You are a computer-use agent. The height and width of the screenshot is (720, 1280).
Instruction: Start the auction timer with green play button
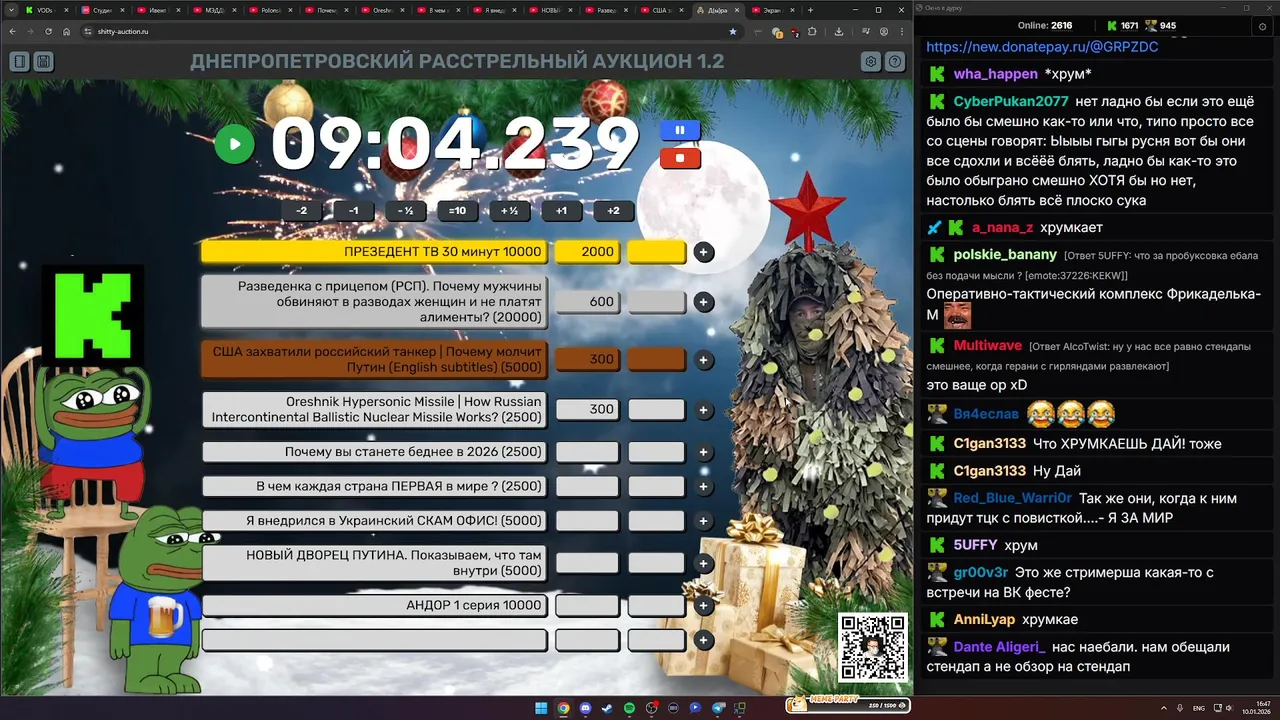point(234,144)
